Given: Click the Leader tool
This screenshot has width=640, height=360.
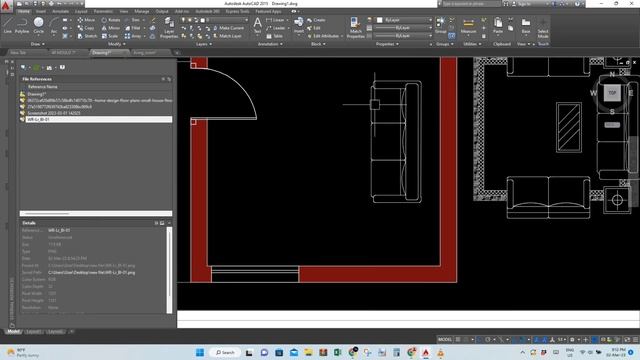Looking at the screenshot, I should pyautogui.click(x=276, y=28).
